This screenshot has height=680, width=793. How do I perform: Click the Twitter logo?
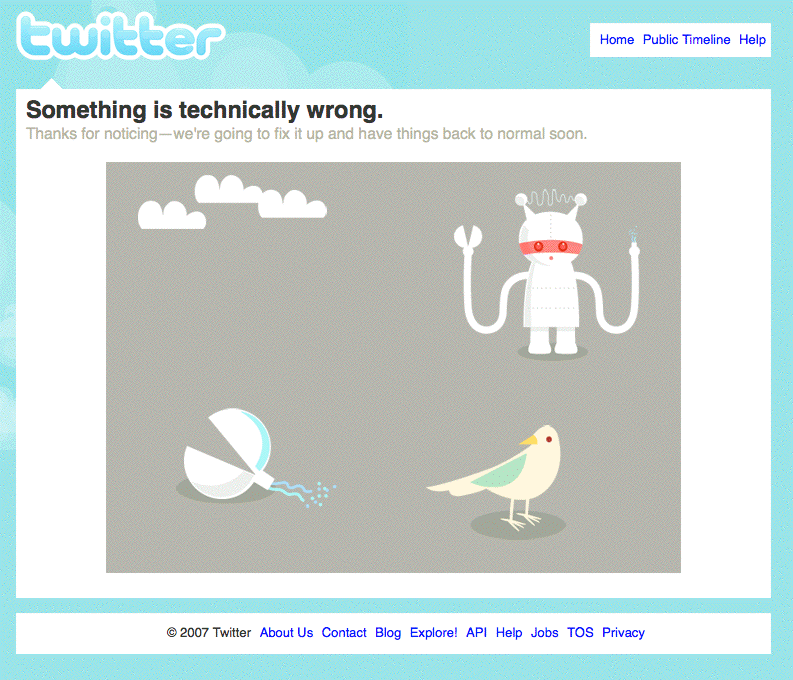coord(120,35)
